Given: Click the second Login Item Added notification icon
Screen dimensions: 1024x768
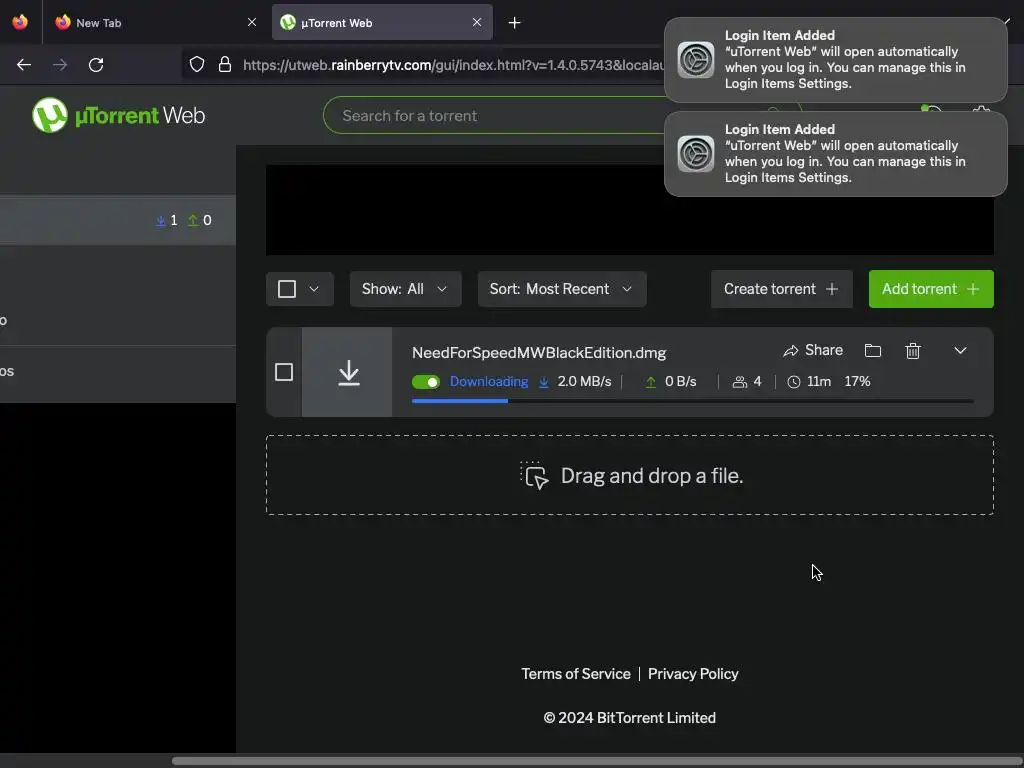Looking at the screenshot, I should (x=696, y=153).
